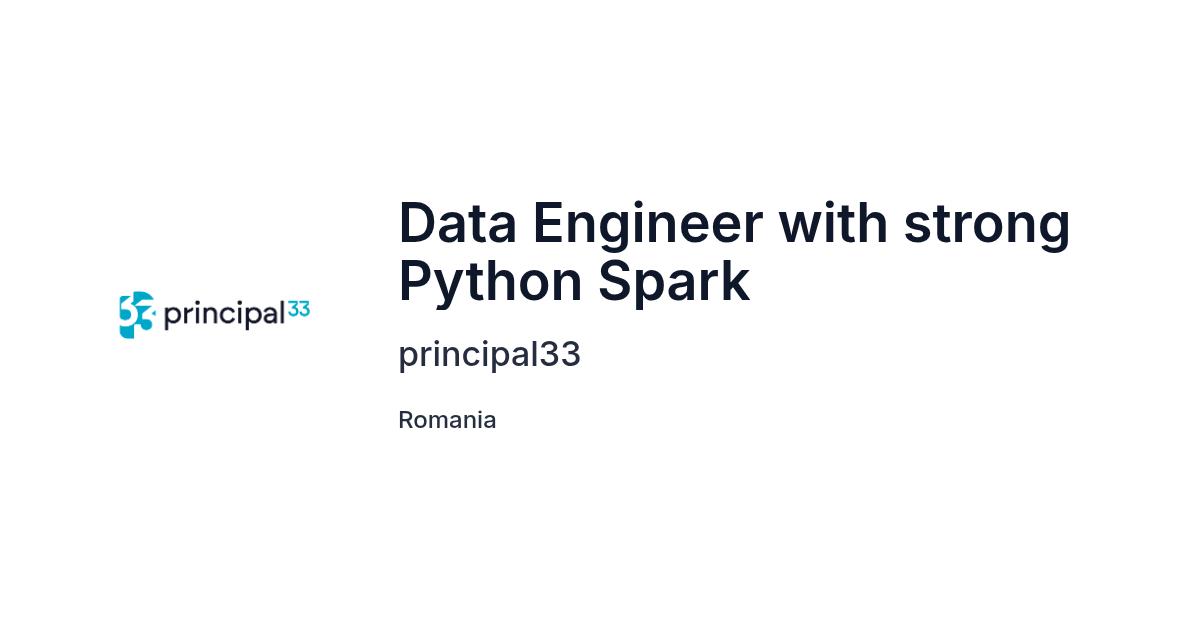Screen dimensions: 1200x630
Task: Select the word Python in the title
Action: coord(490,286)
